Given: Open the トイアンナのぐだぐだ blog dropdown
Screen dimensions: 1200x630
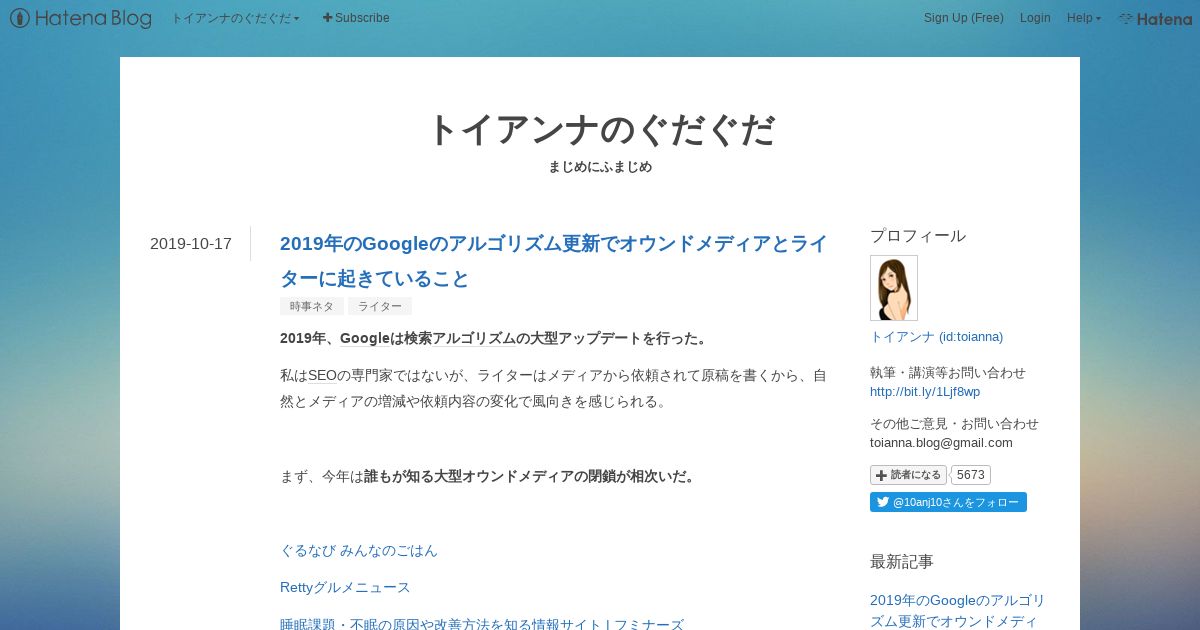Looking at the screenshot, I should [x=235, y=18].
